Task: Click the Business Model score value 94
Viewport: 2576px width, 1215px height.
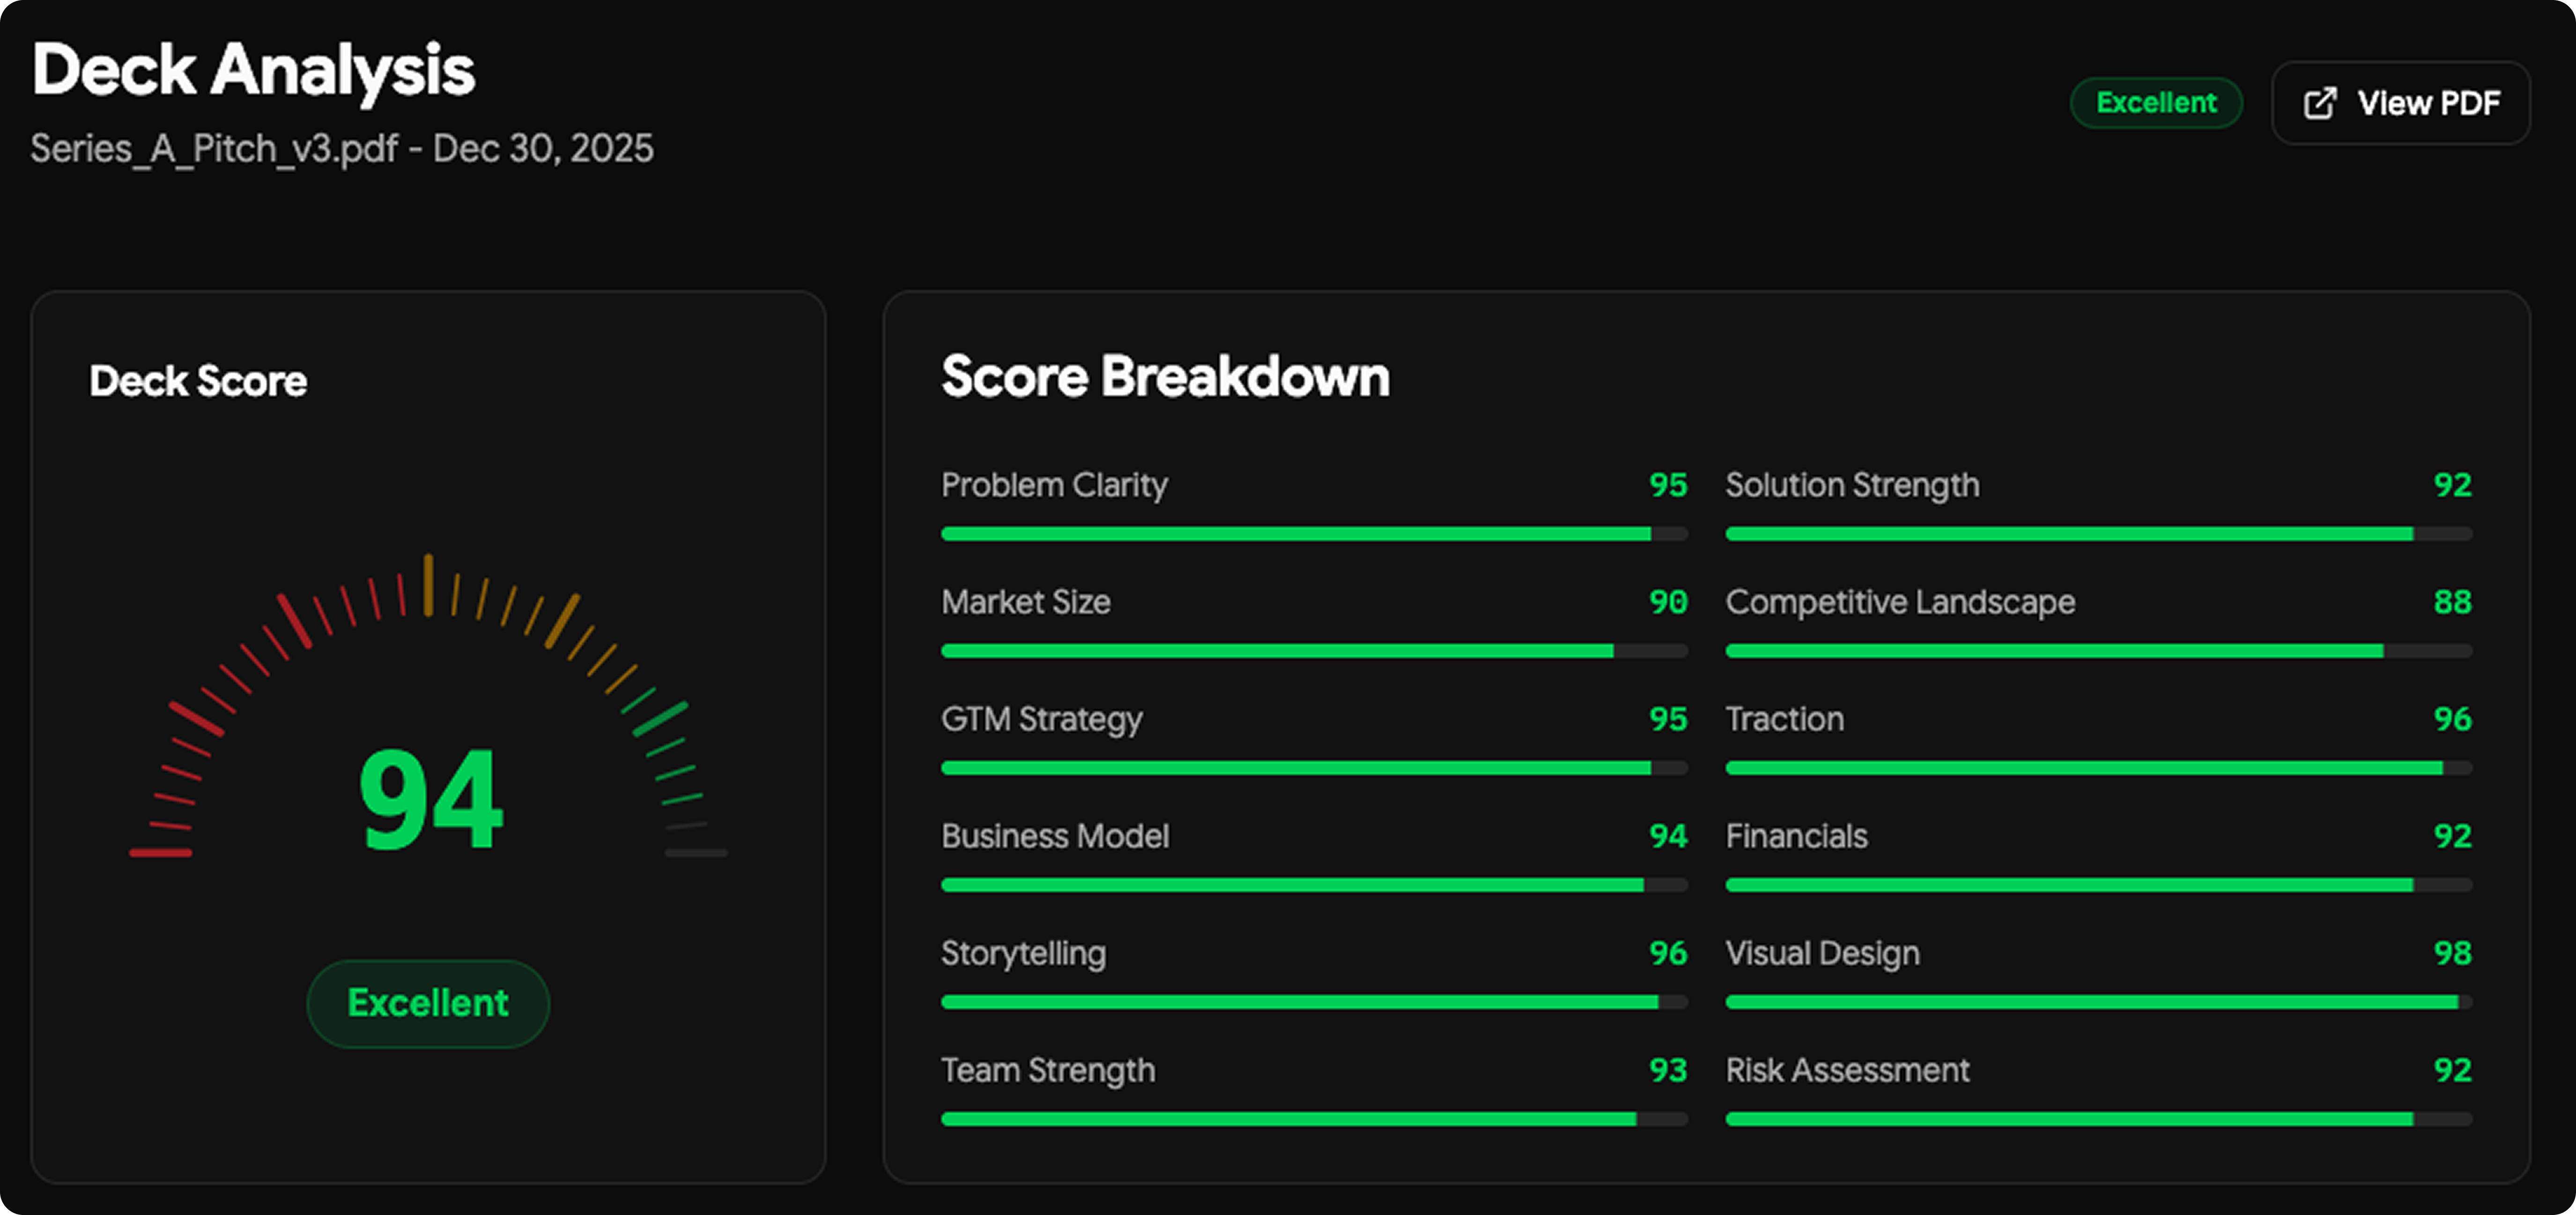Action: point(1667,836)
